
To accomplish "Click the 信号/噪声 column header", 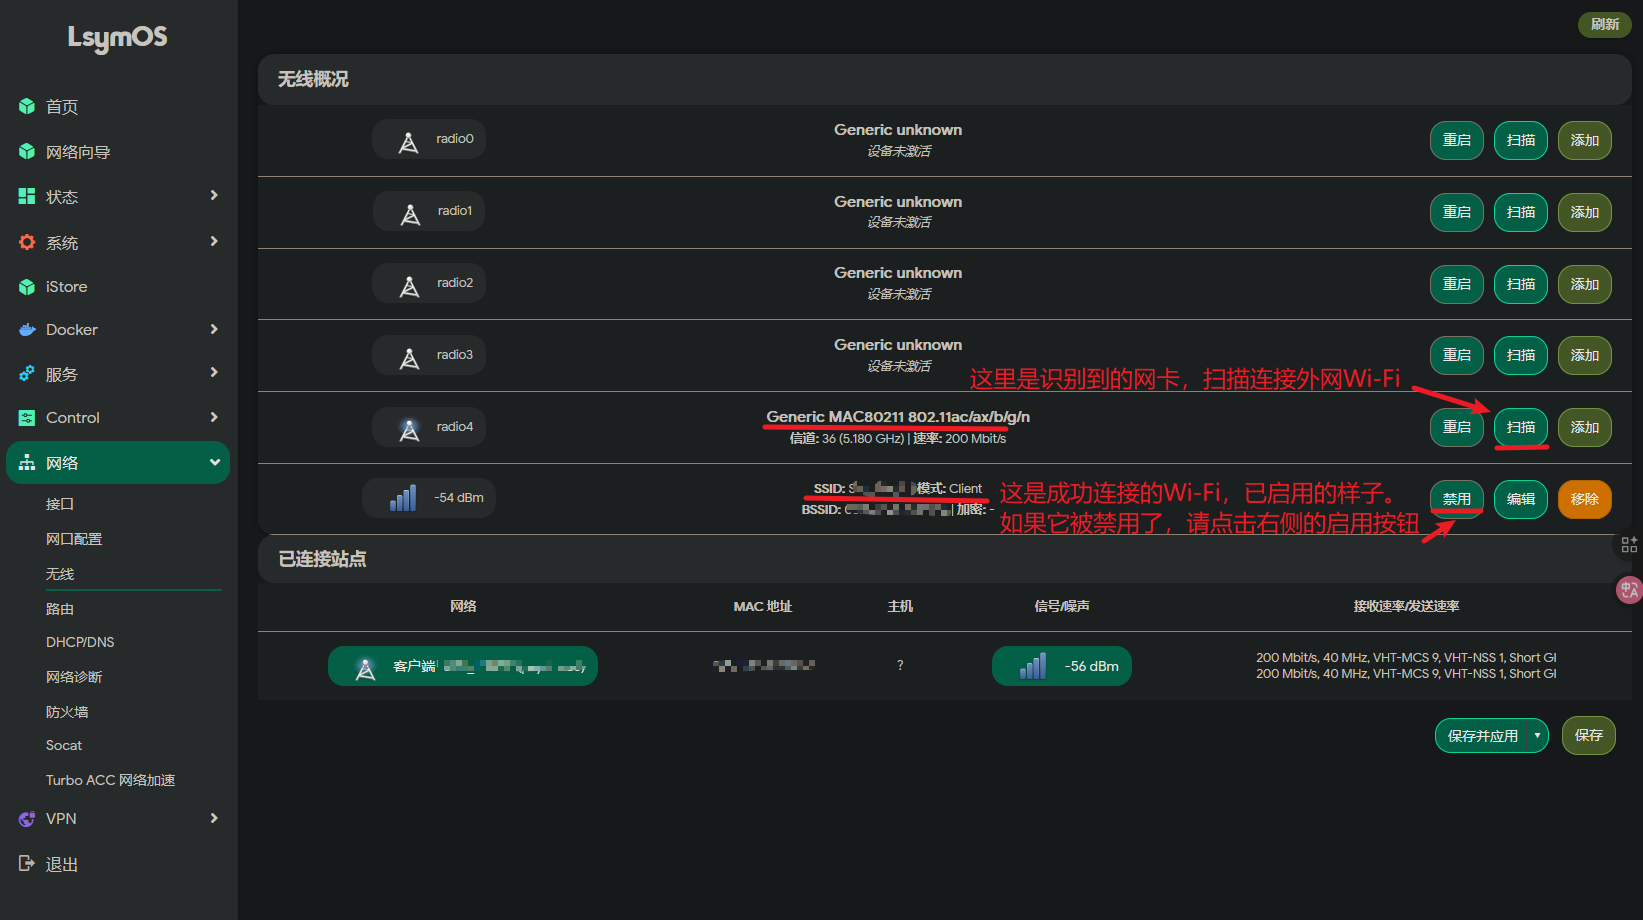I will 1062,606.
